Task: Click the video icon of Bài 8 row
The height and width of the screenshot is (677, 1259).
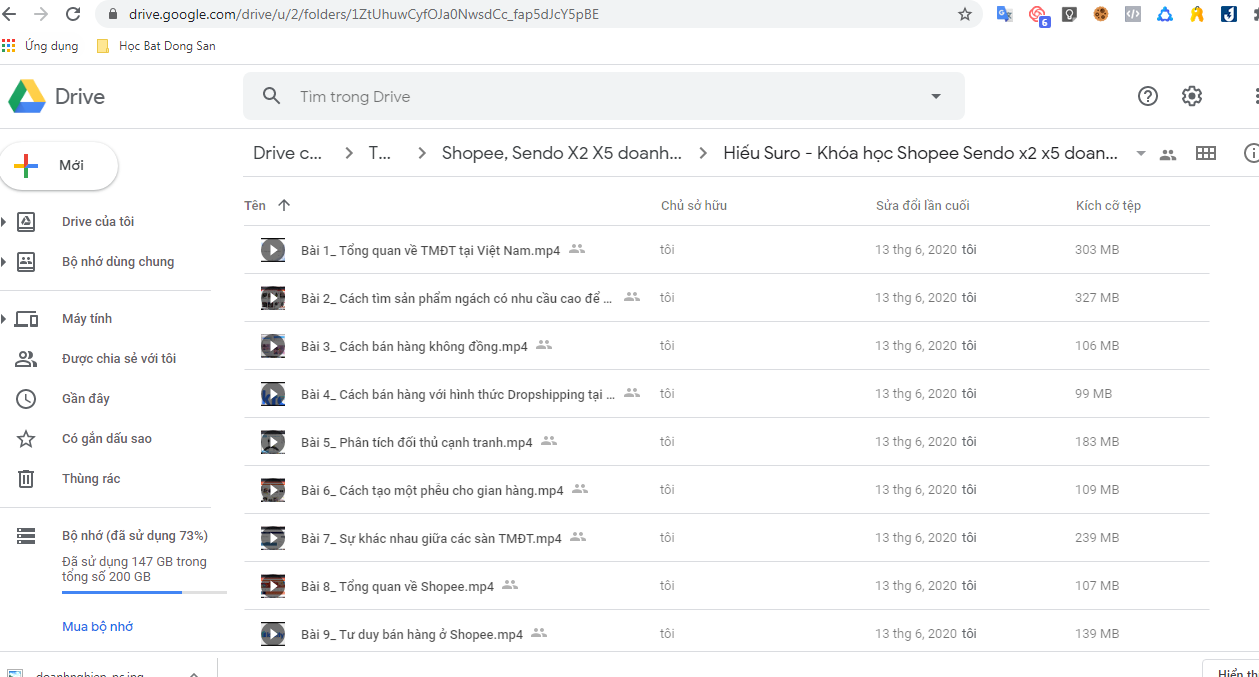Action: coord(273,586)
